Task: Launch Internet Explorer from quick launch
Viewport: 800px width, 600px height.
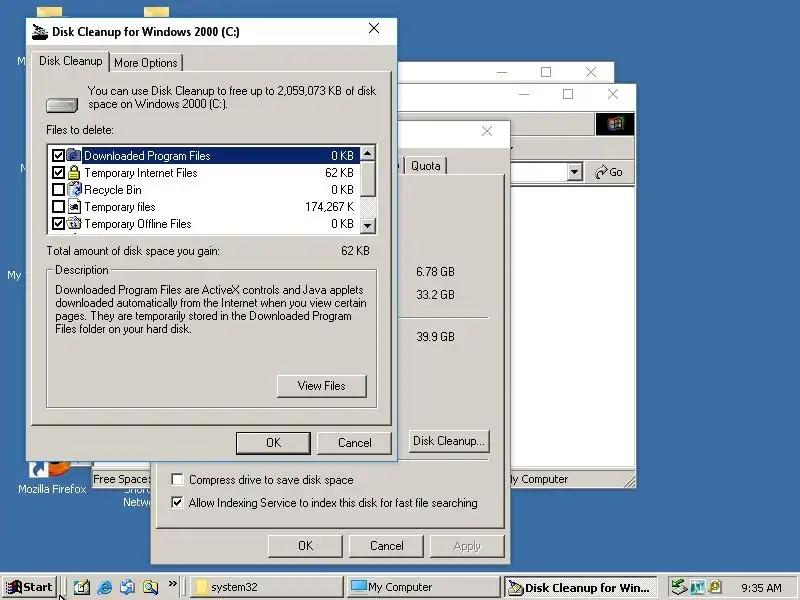Action: tap(105, 587)
